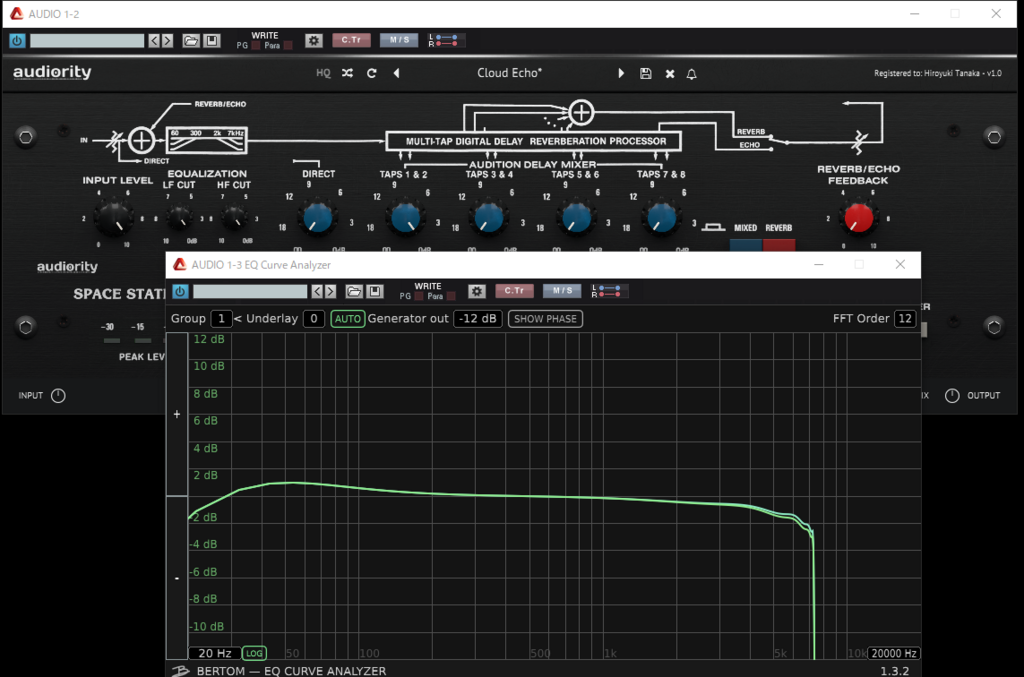Edit the 20000 Hz maximum frequency field
The width and height of the screenshot is (1024, 677).
[x=894, y=653]
